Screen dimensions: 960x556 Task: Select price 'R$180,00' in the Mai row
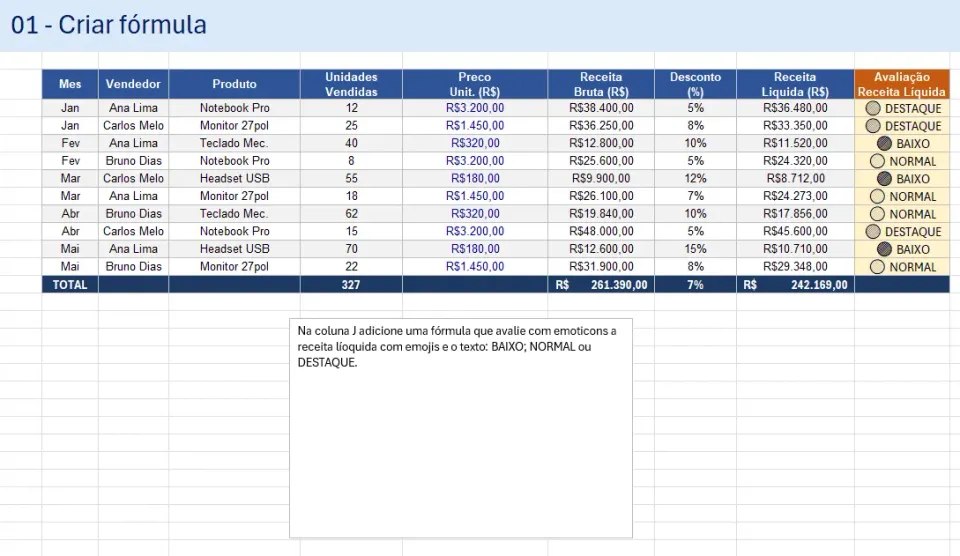[x=474, y=249]
